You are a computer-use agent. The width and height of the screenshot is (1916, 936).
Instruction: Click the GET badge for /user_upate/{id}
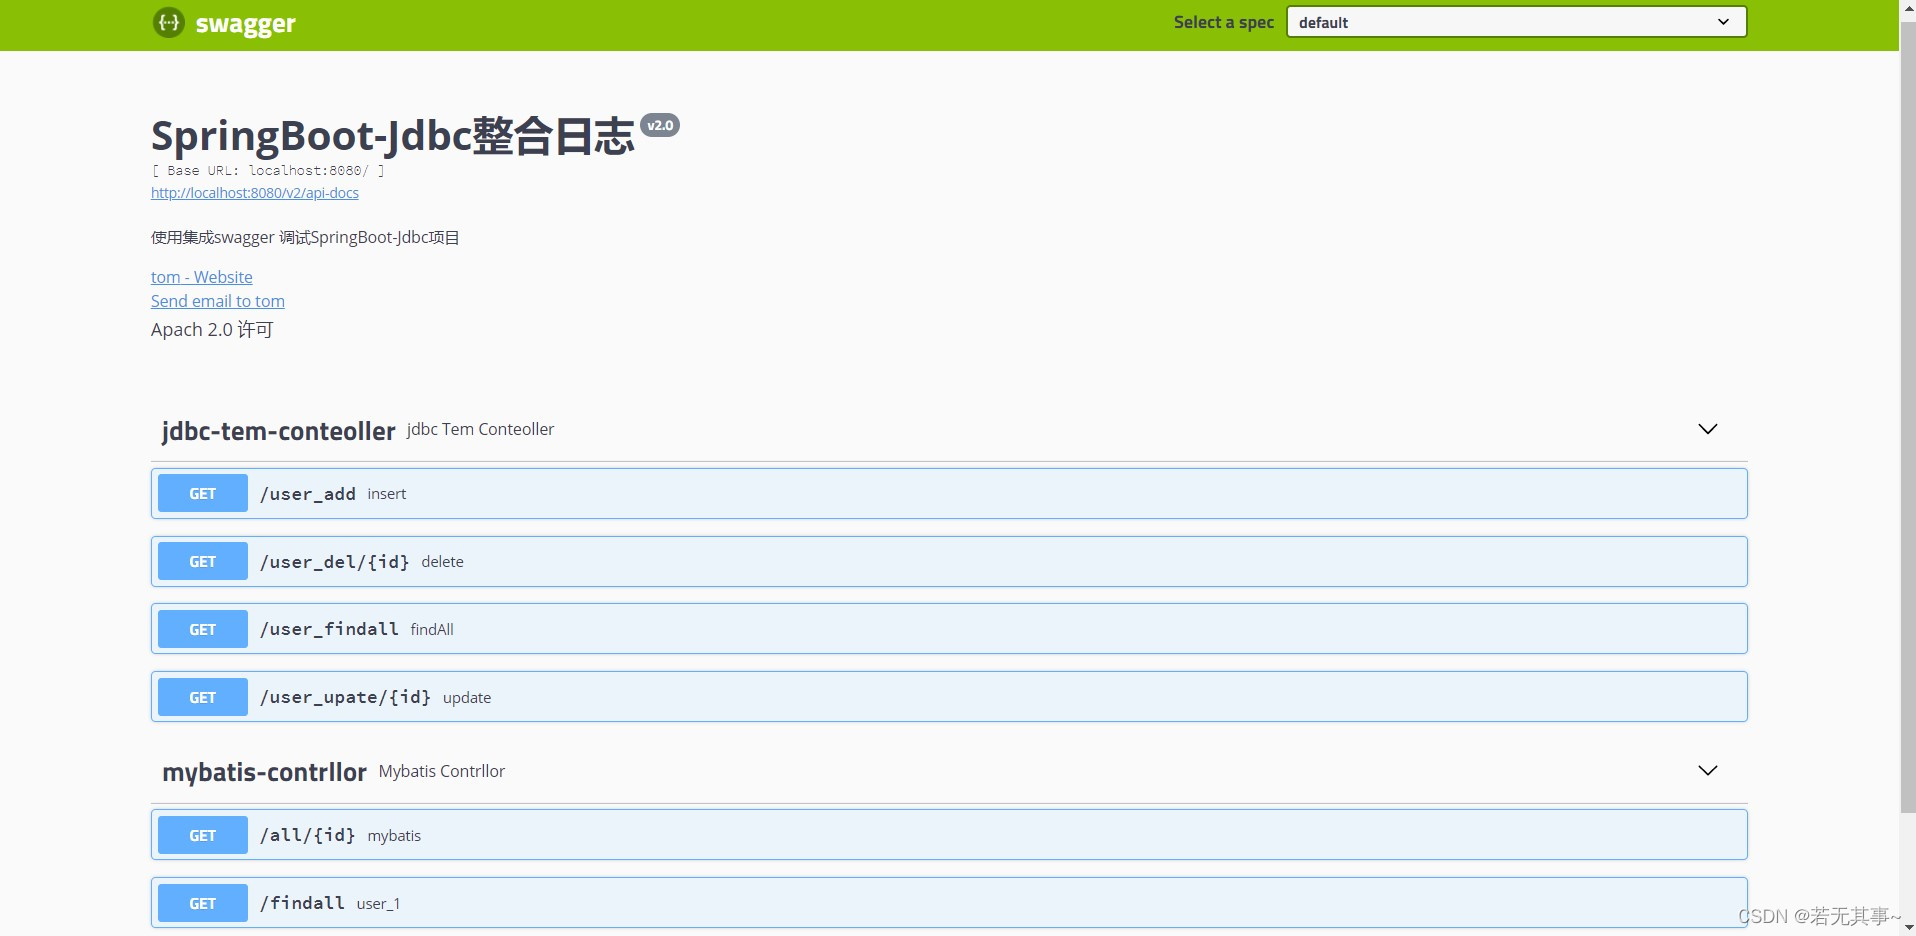click(201, 696)
